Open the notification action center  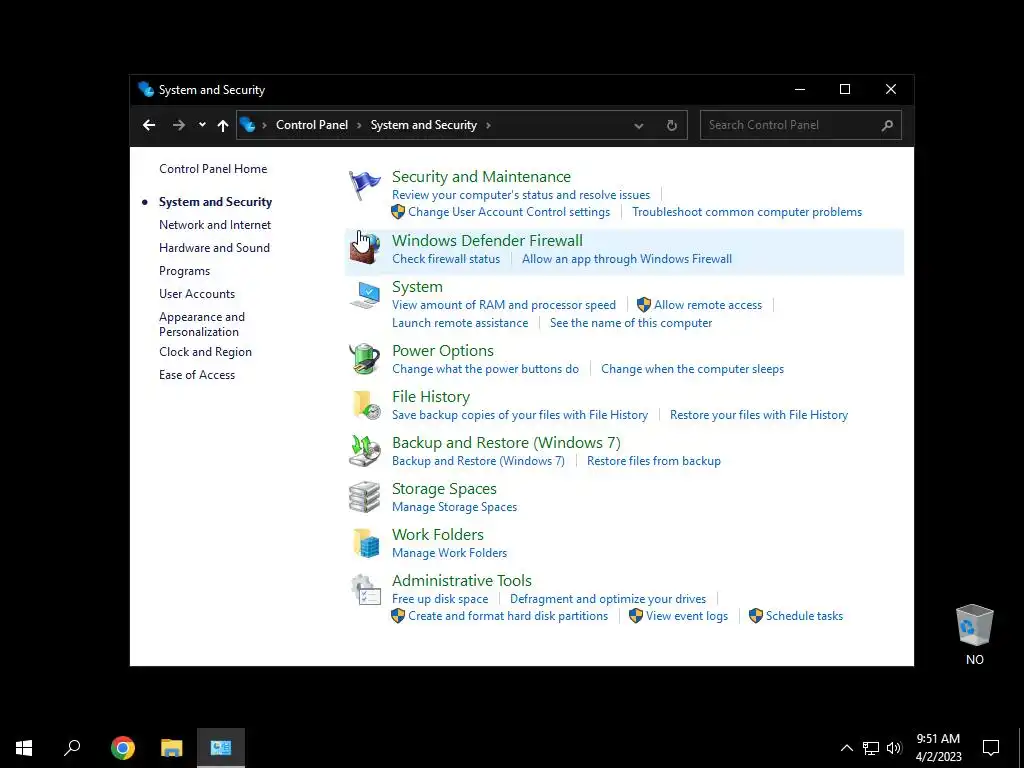[x=991, y=748]
